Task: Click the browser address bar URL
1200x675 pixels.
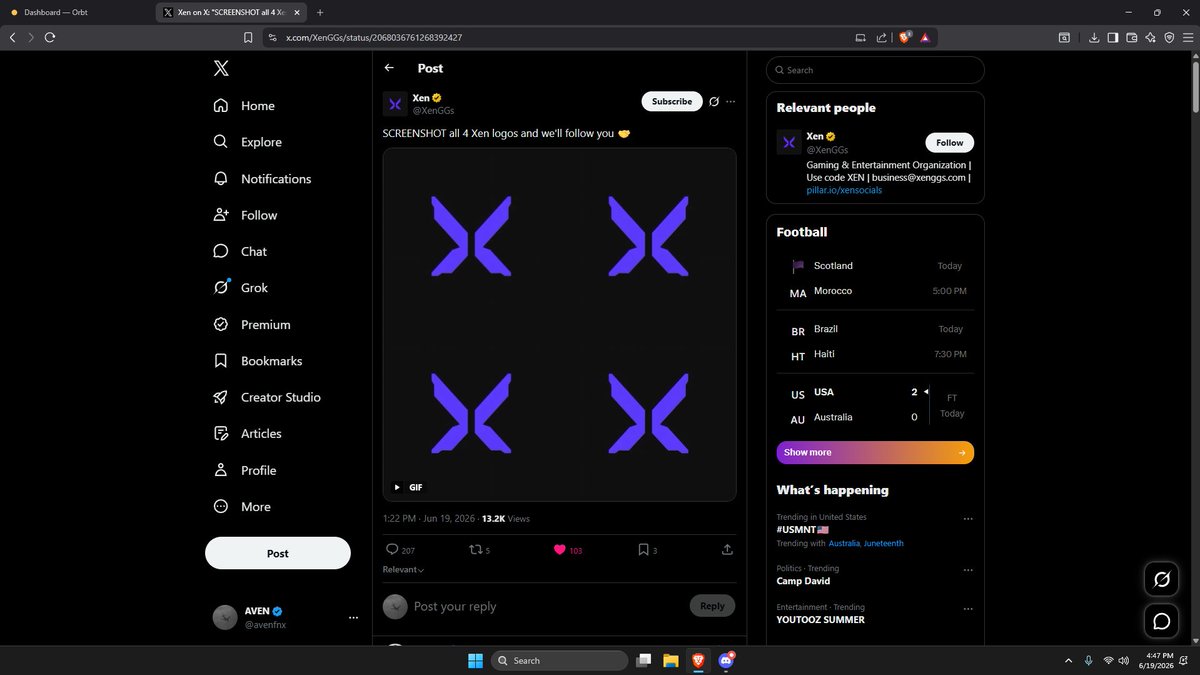Action: [374, 37]
